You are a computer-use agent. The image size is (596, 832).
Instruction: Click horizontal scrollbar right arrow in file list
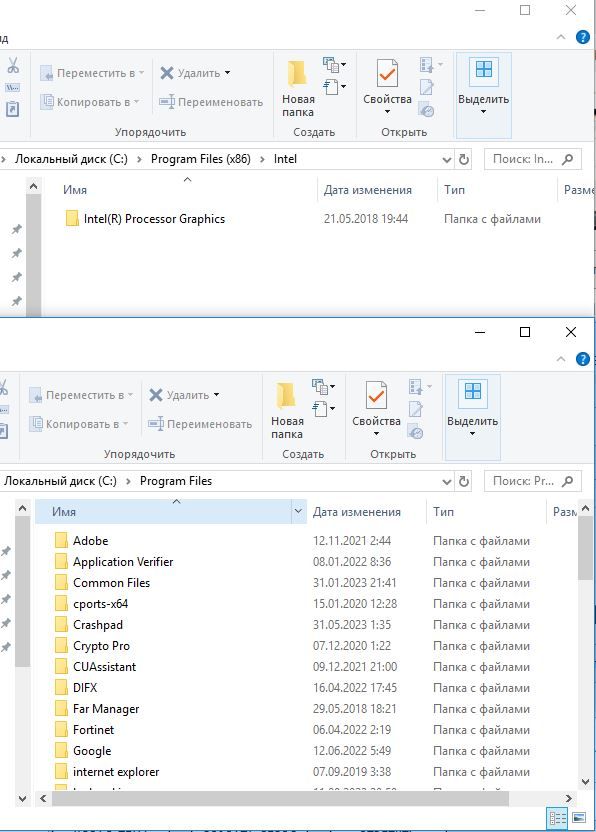point(568,799)
